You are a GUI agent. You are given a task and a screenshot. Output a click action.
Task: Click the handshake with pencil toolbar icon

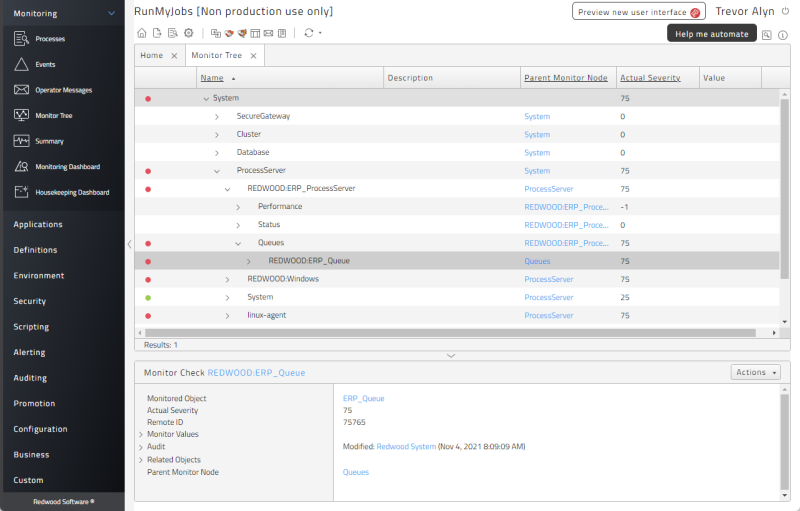tap(242, 33)
